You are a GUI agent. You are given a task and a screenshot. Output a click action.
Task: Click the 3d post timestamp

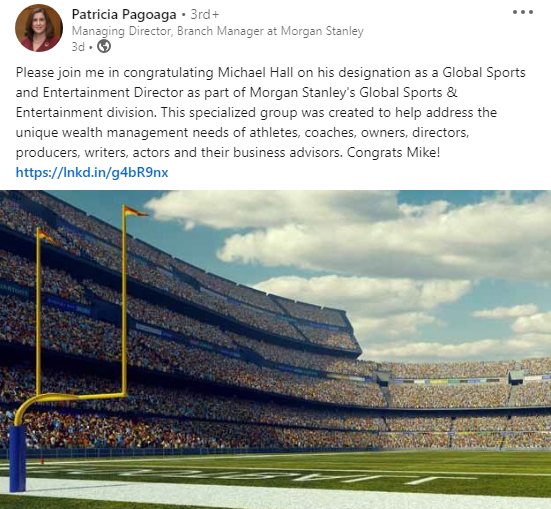(x=78, y=46)
